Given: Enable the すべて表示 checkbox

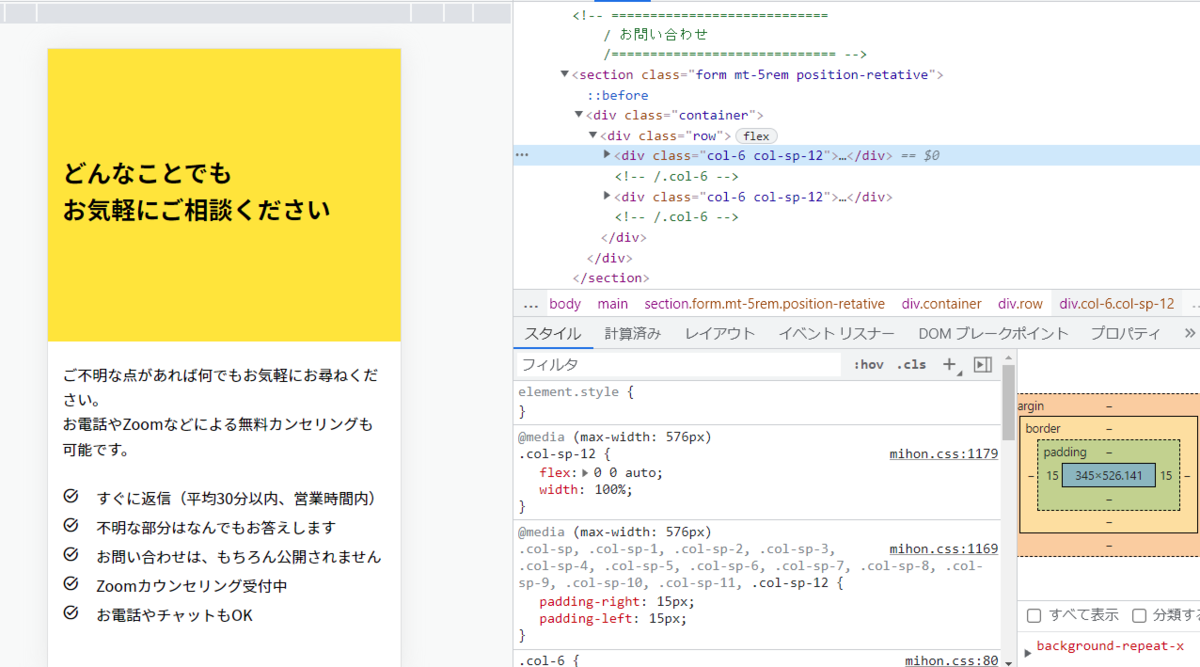Looking at the screenshot, I should 1034,615.
